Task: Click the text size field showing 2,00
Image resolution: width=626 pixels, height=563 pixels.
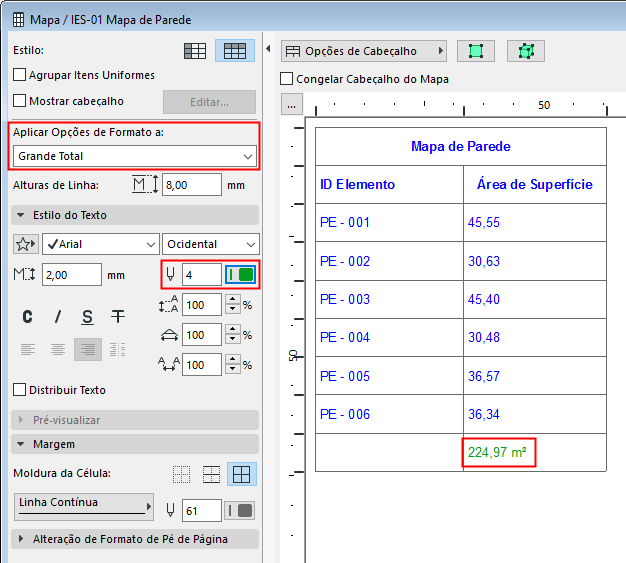Action: point(72,275)
